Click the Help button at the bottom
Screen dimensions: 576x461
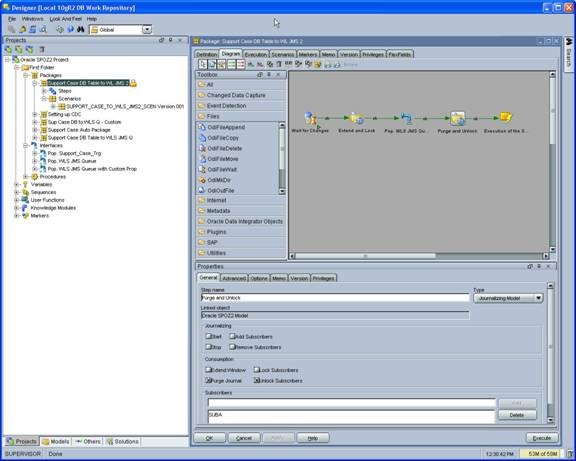click(x=313, y=438)
